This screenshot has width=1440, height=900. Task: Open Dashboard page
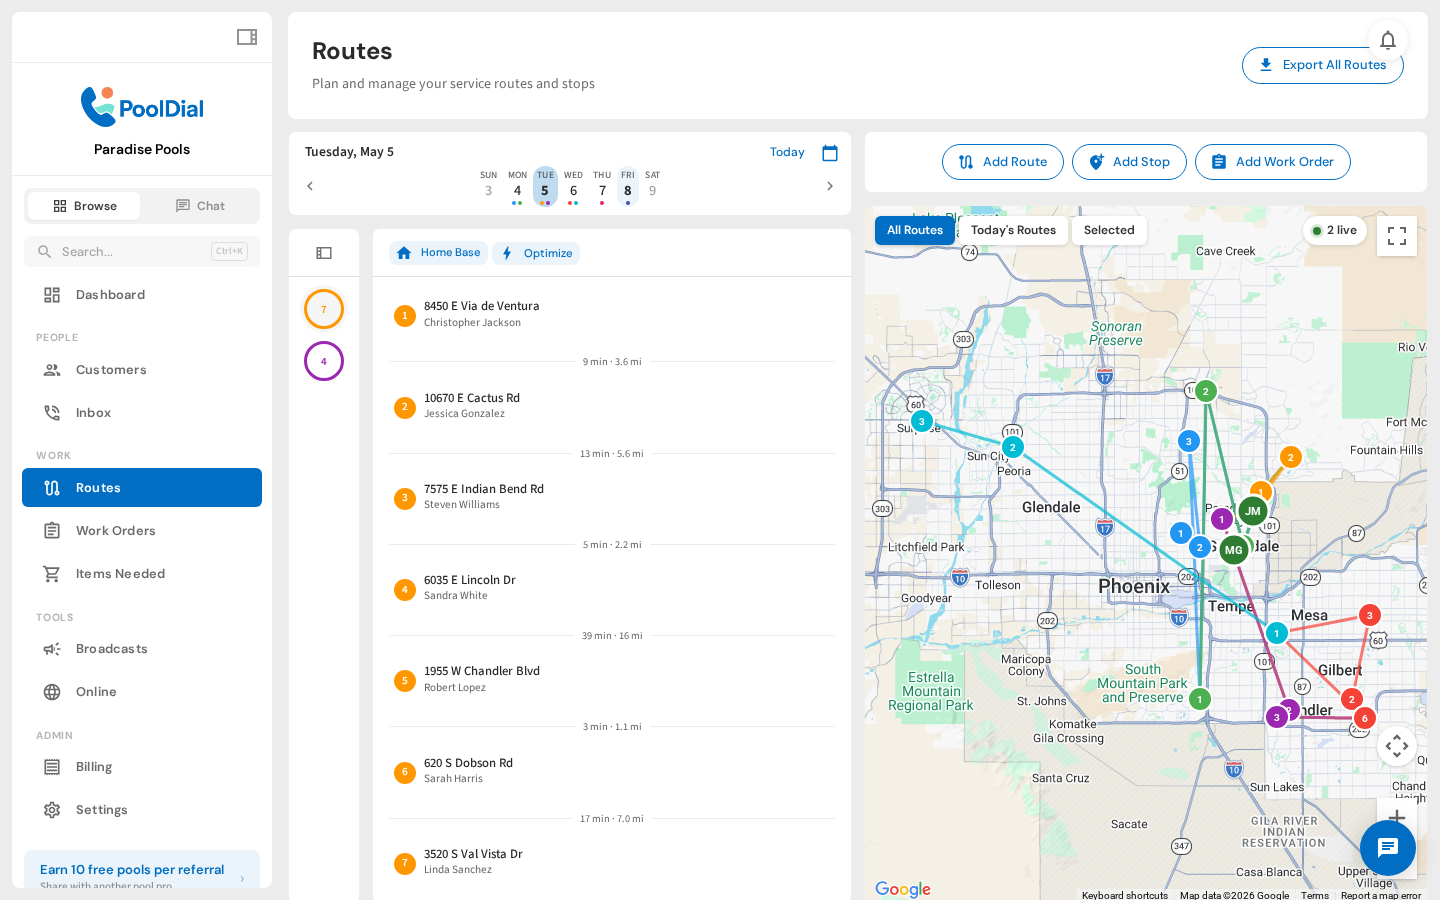(x=142, y=295)
